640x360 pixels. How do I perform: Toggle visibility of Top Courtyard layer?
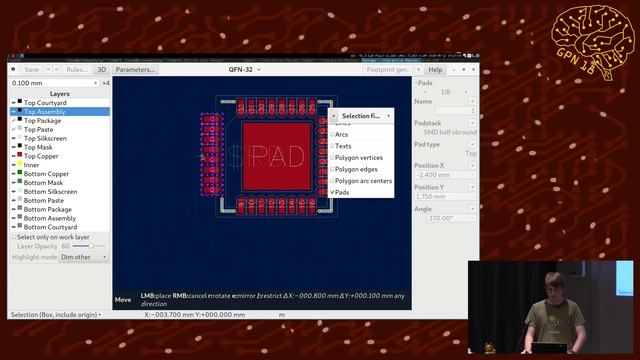pyautogui.click(x=13, y=103)
